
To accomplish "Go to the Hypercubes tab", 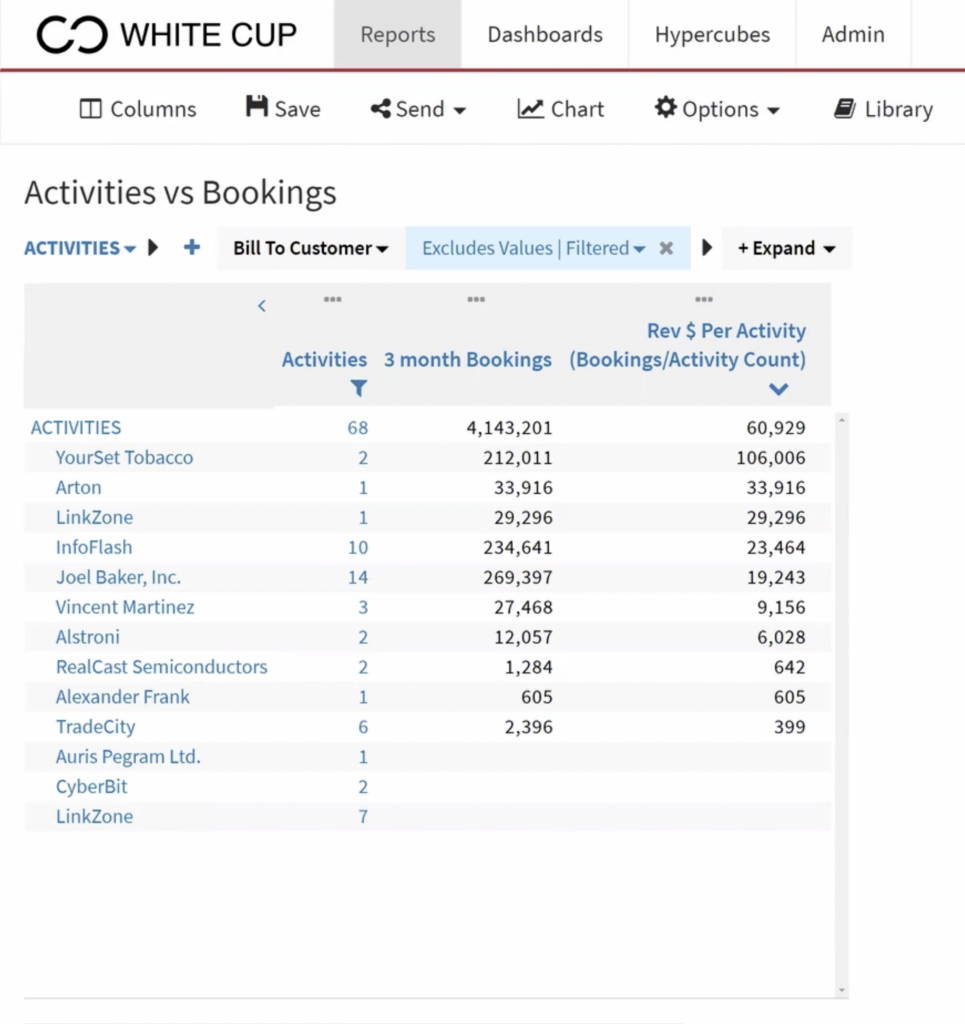I will pyautogui.click(x=712, y=35).
